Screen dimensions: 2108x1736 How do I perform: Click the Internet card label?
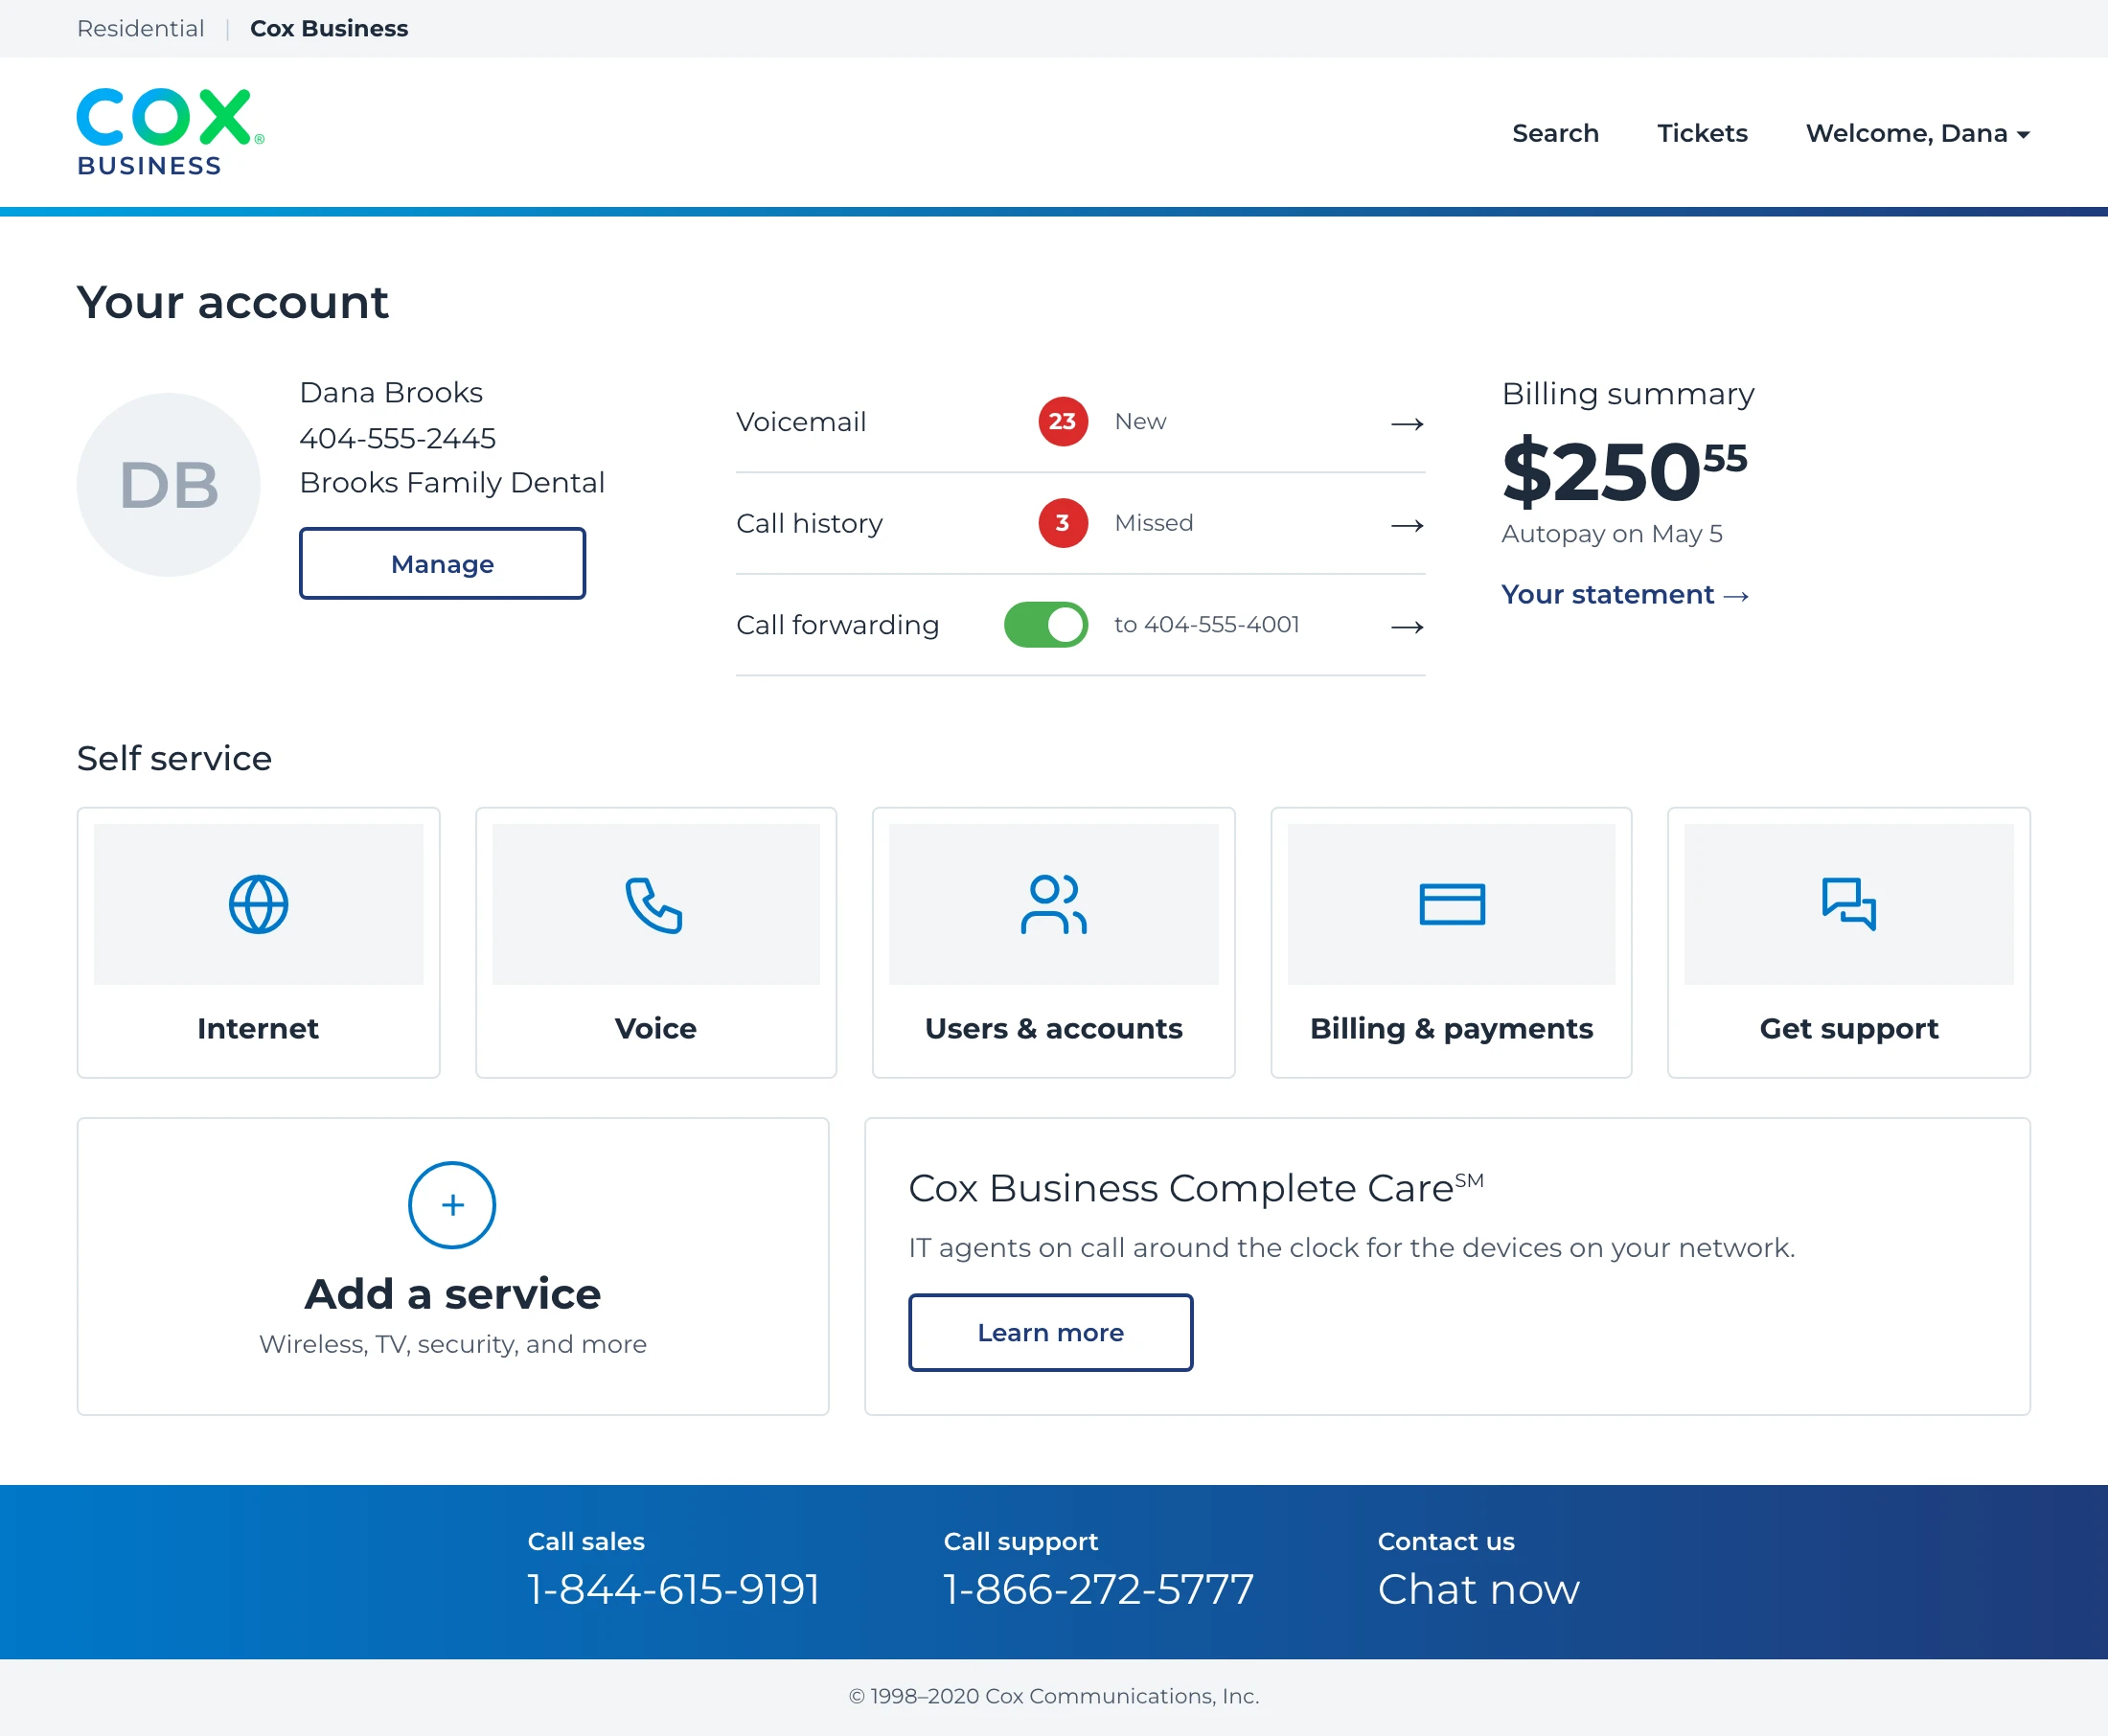coord(258,1029)
